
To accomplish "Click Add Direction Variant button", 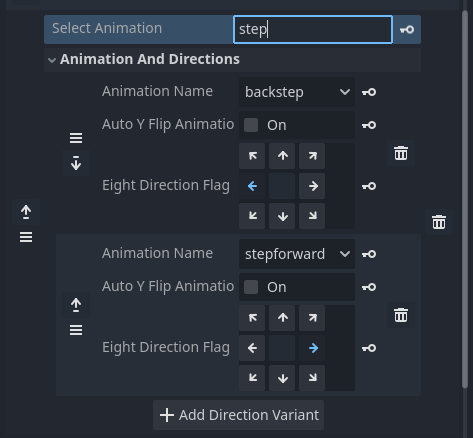I will pos(239,415).
